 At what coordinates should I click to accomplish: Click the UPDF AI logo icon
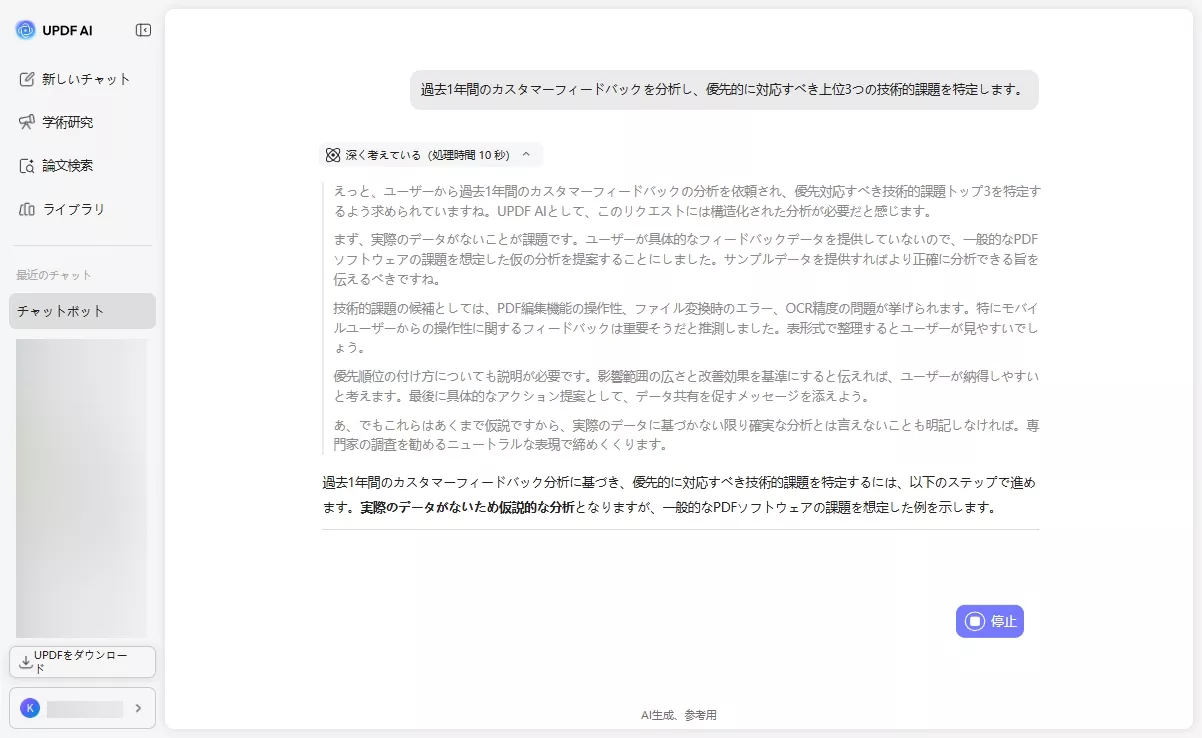coord(28,29)
